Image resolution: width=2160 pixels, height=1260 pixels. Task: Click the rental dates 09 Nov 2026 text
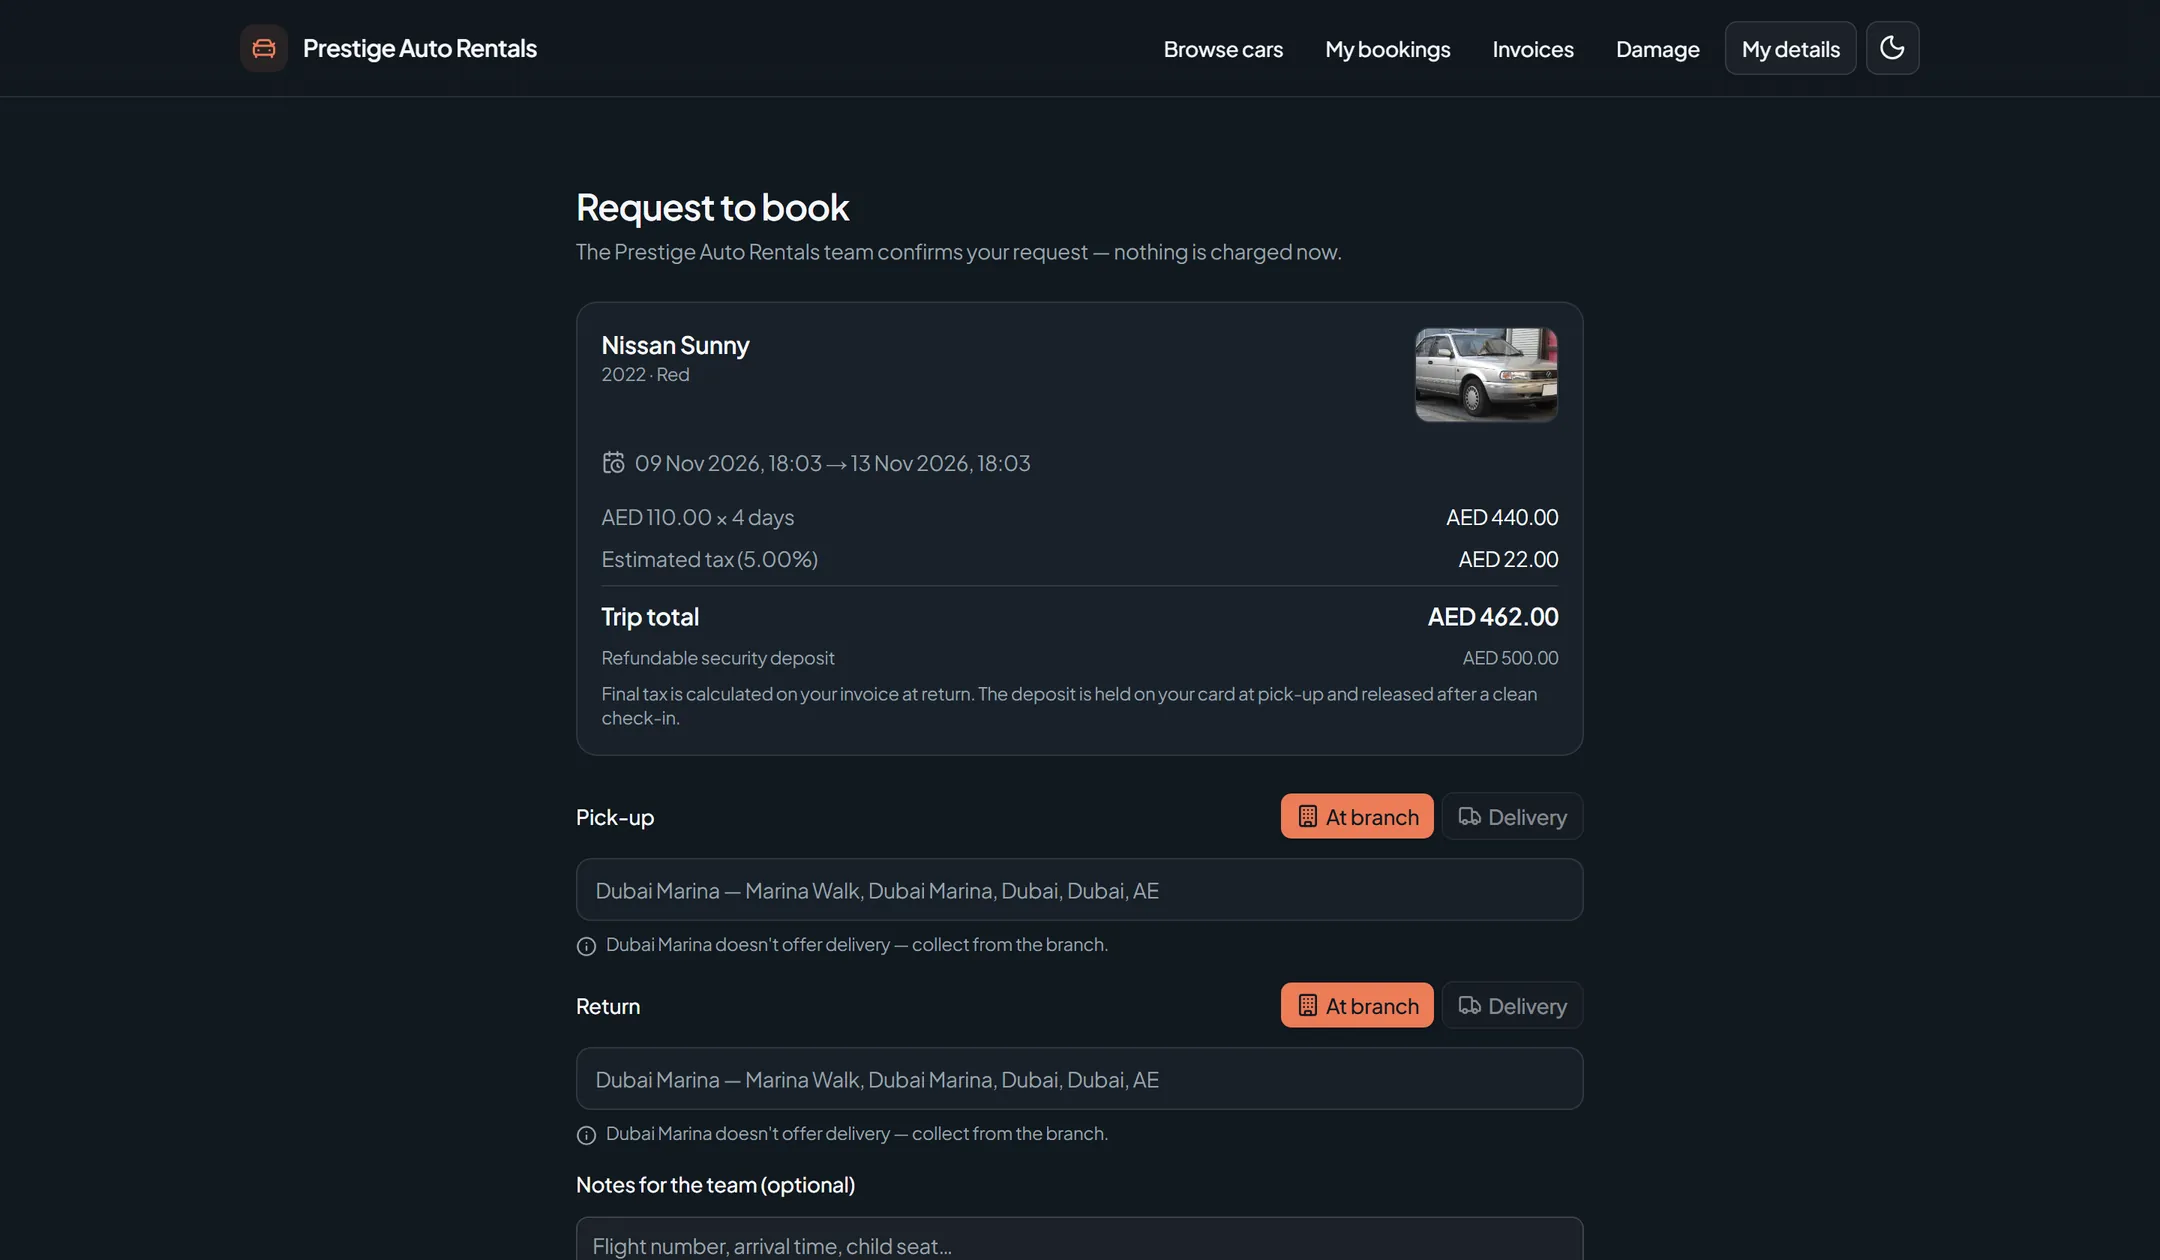coord(832,463)
